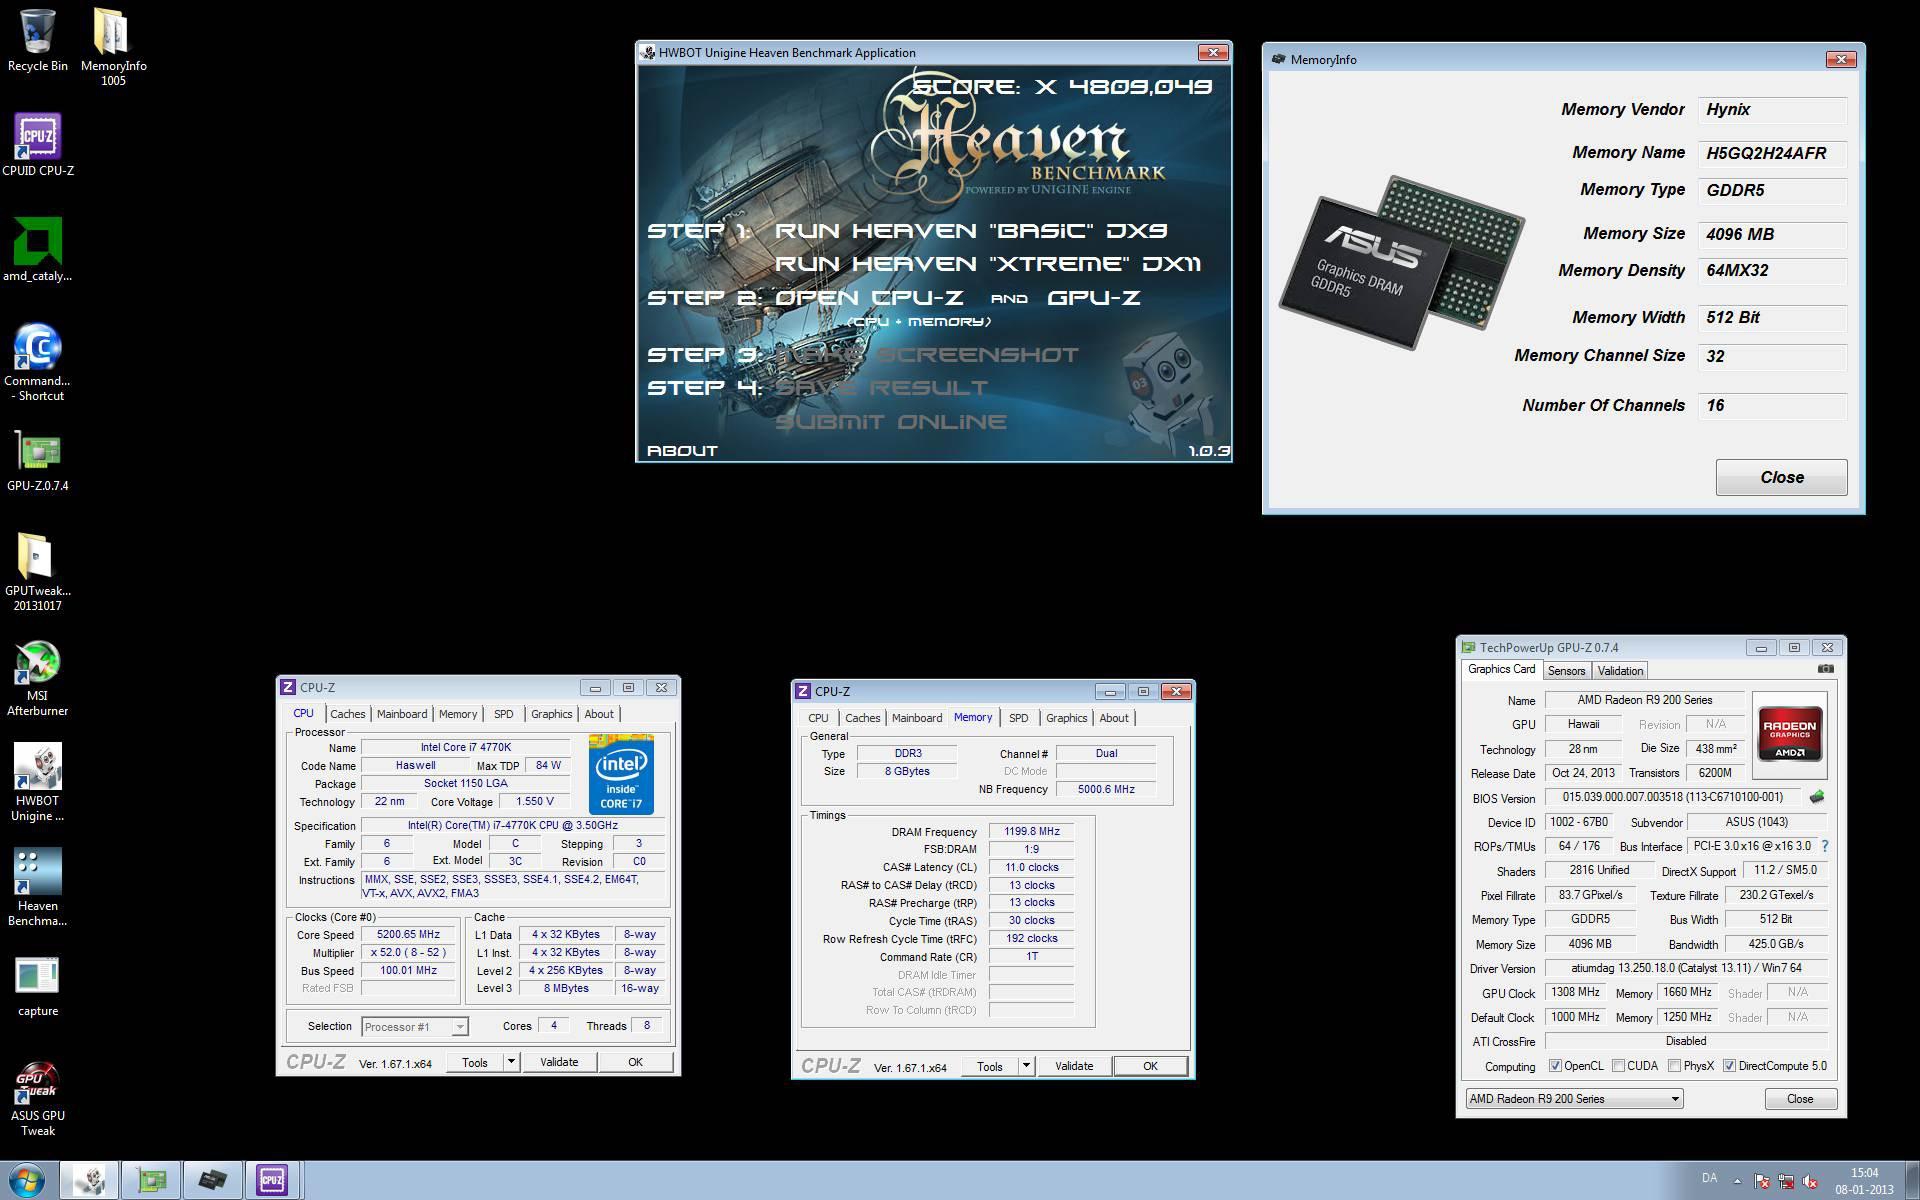1920x1200 pixels.
Task: Open the Windows Start button
Action: coord(27,1180)
